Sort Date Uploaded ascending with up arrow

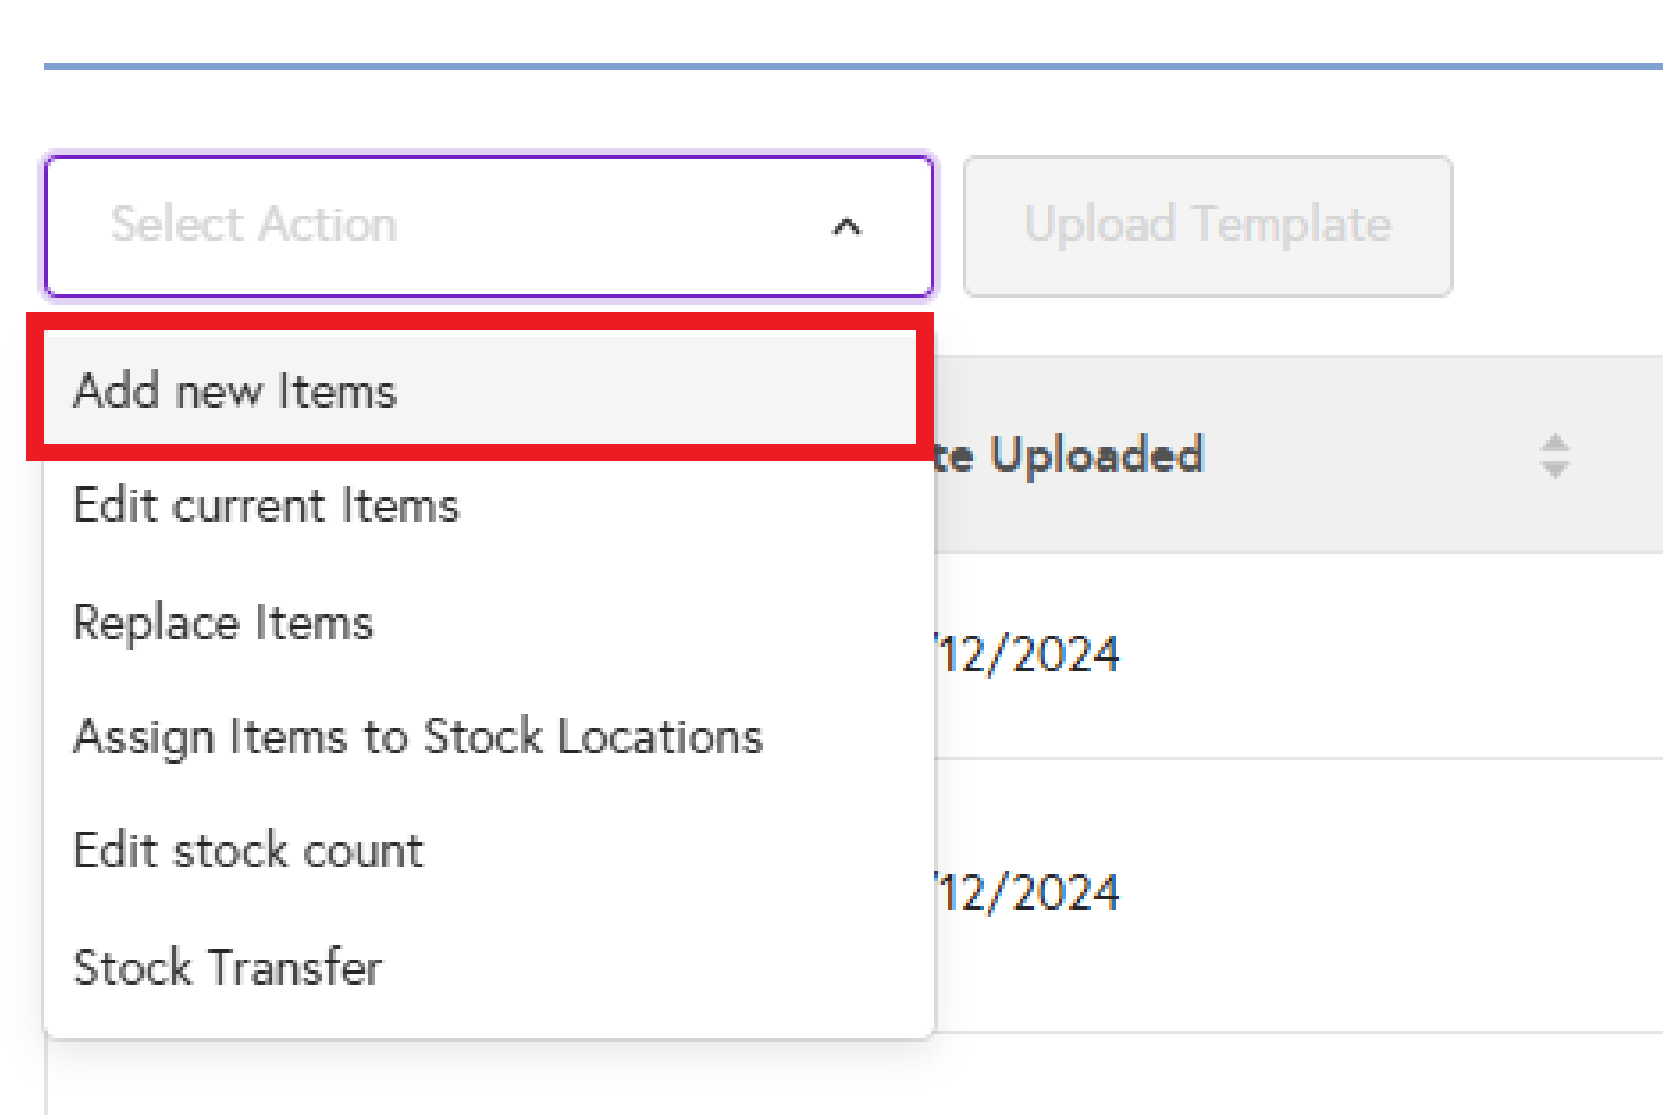coord(1554,443)
